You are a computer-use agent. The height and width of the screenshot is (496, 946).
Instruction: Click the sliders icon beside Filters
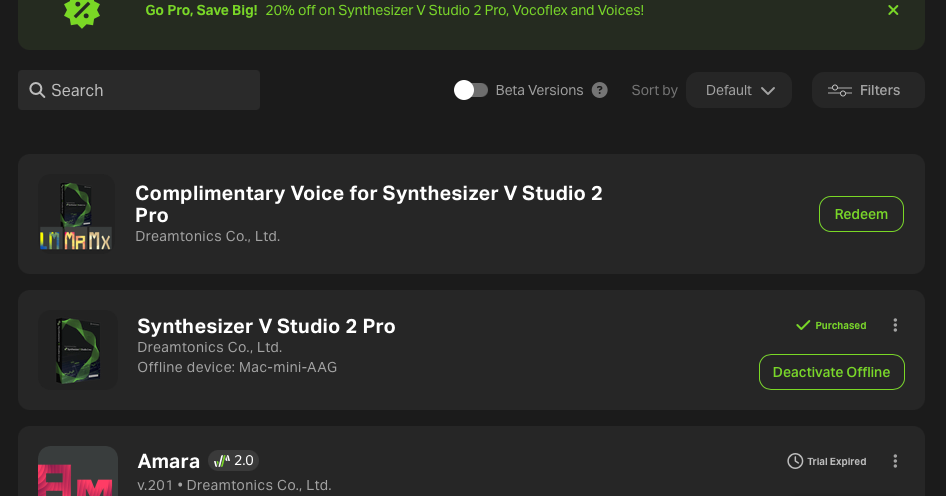pyautogui.click(x=839, y=91)
